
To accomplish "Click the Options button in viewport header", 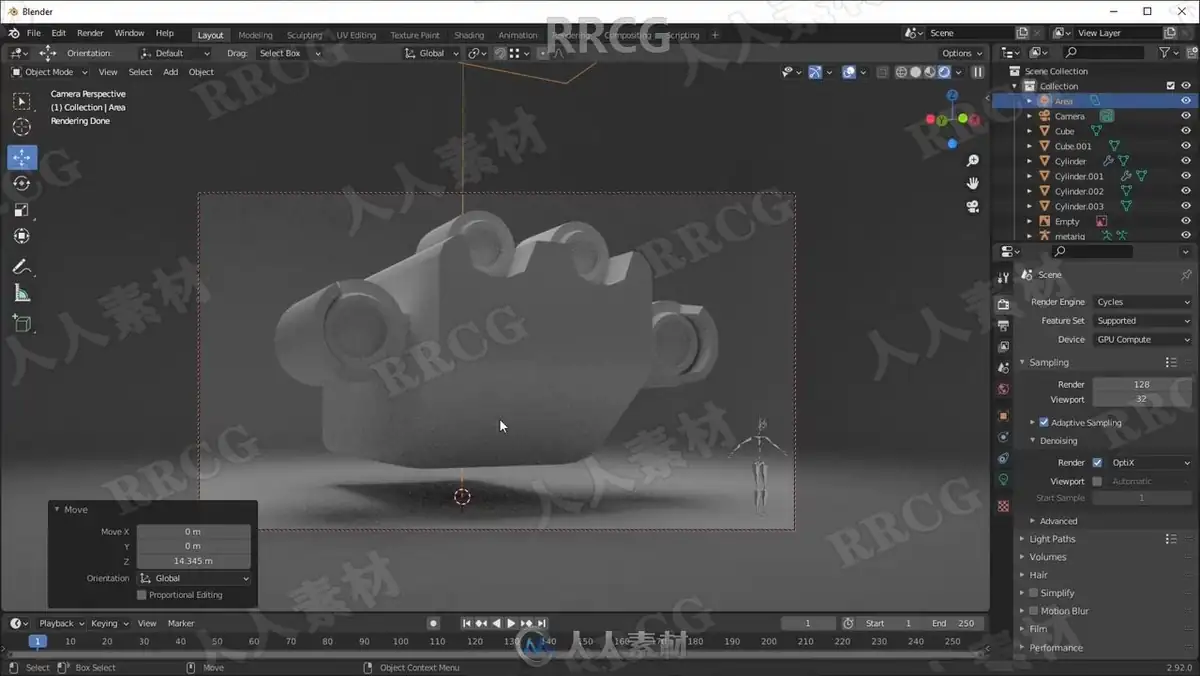I will [x=961, y=53].
